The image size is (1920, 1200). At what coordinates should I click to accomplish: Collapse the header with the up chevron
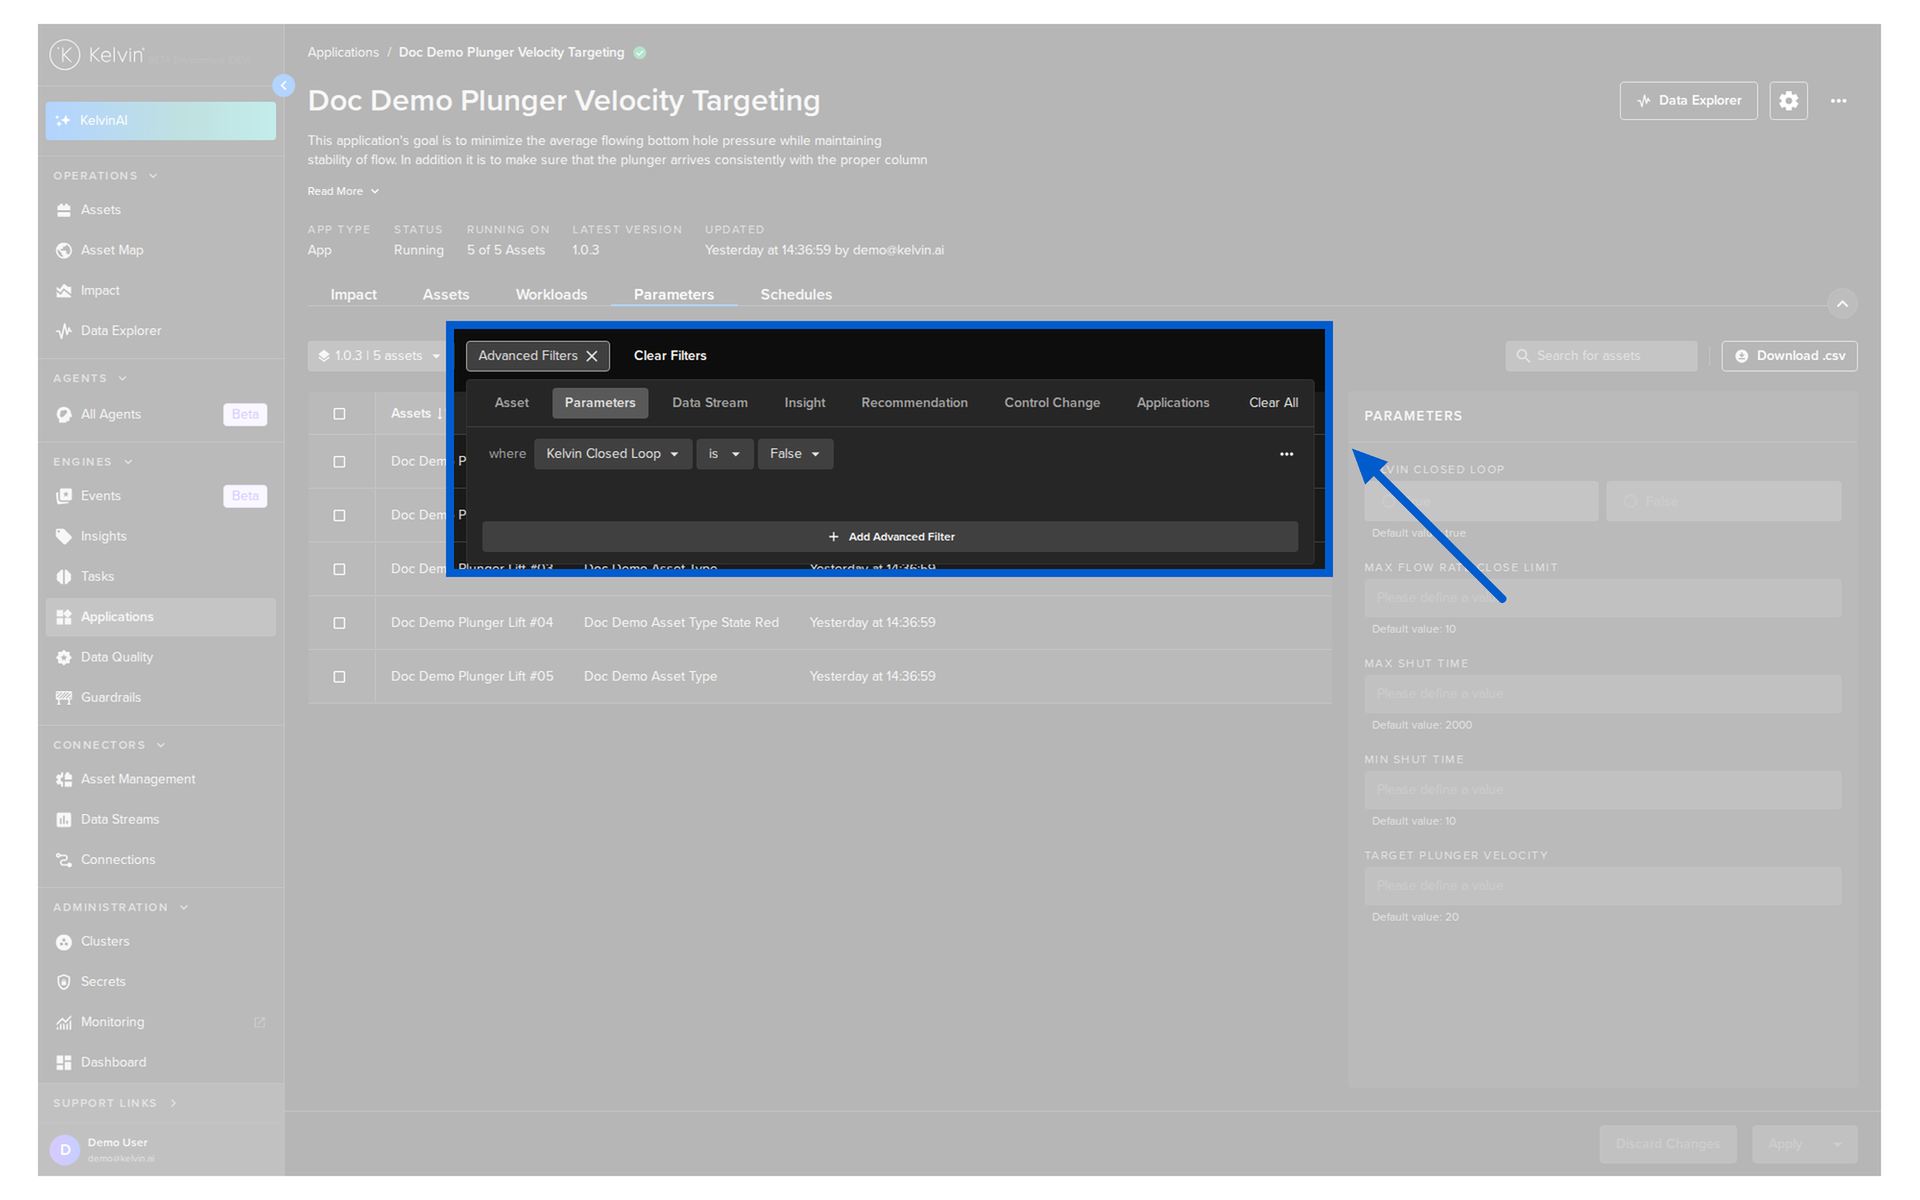[1842, 303]
